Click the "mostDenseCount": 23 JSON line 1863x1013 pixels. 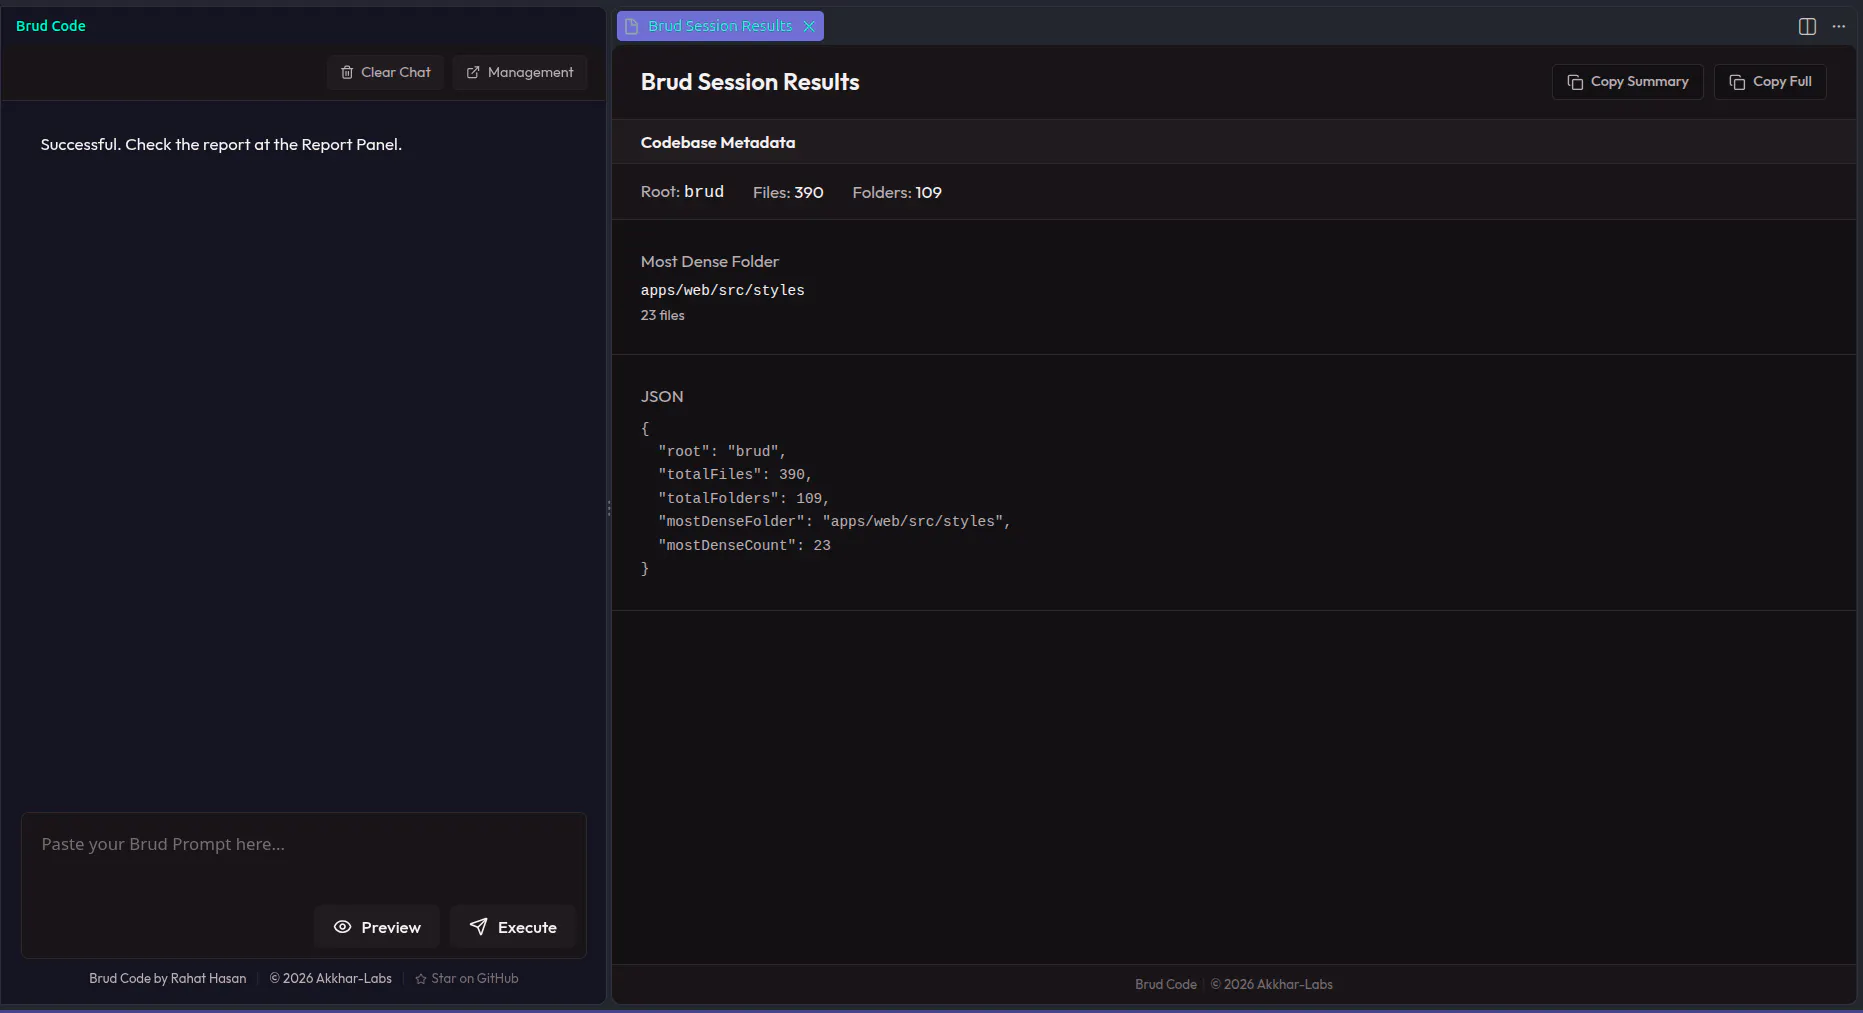pos(744,545)
